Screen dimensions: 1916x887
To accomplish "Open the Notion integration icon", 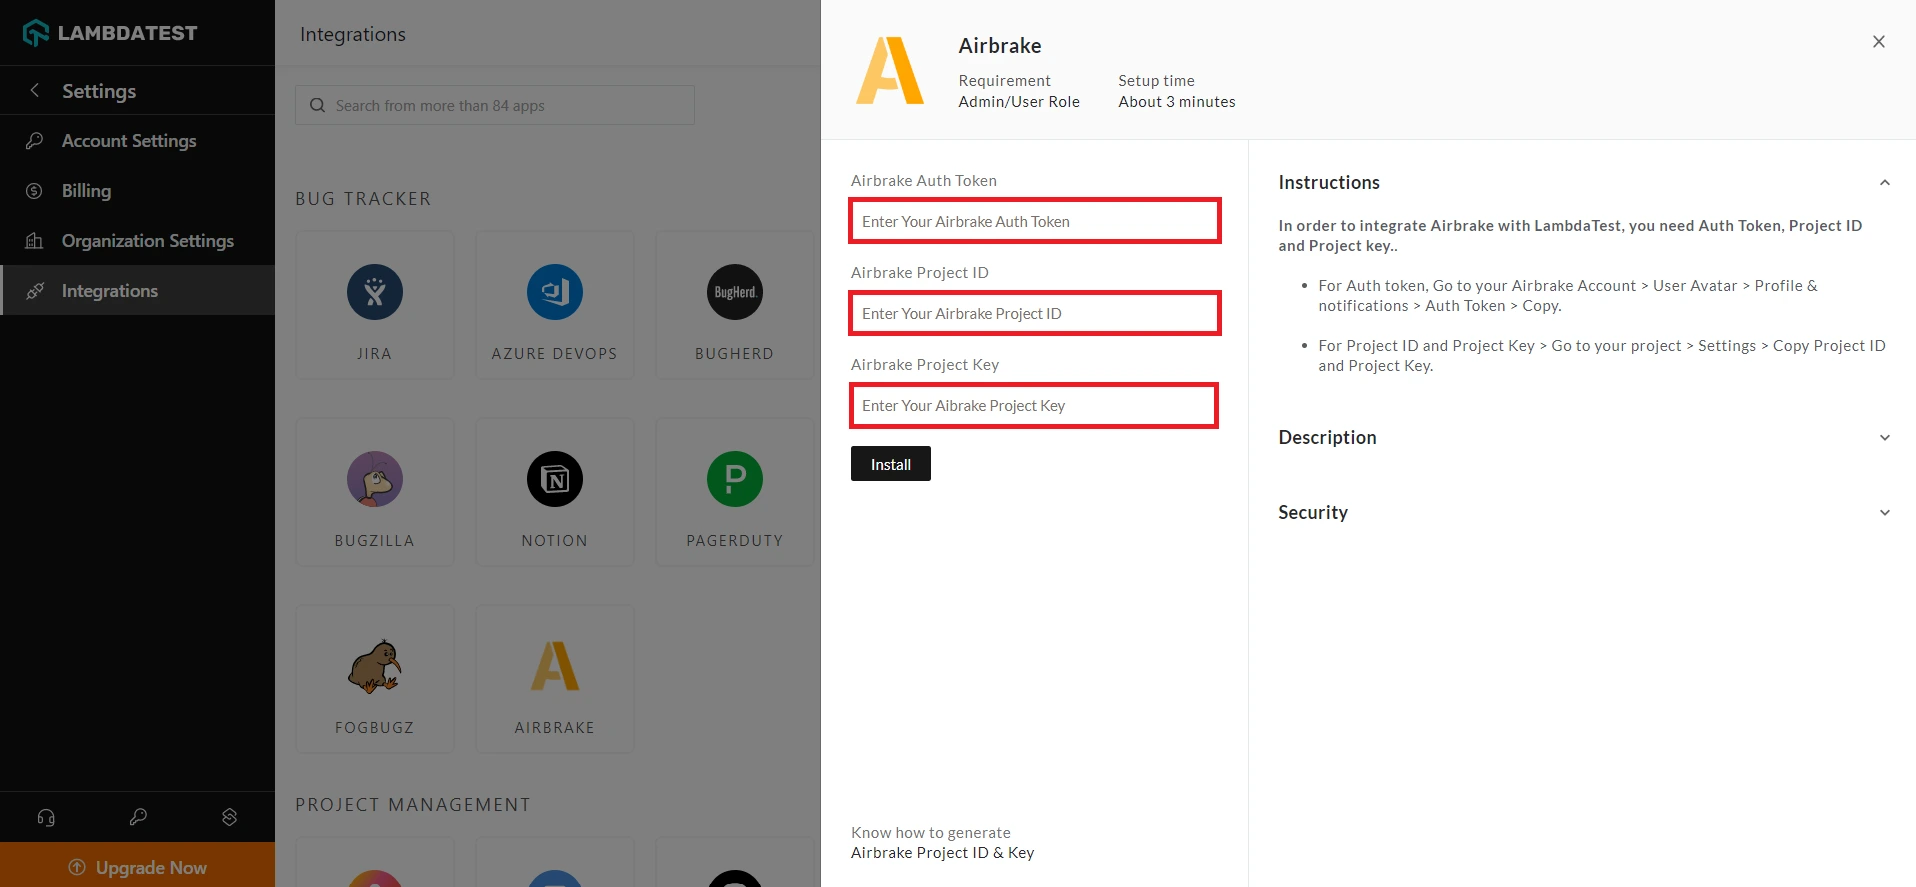I will tap(555, 479).
